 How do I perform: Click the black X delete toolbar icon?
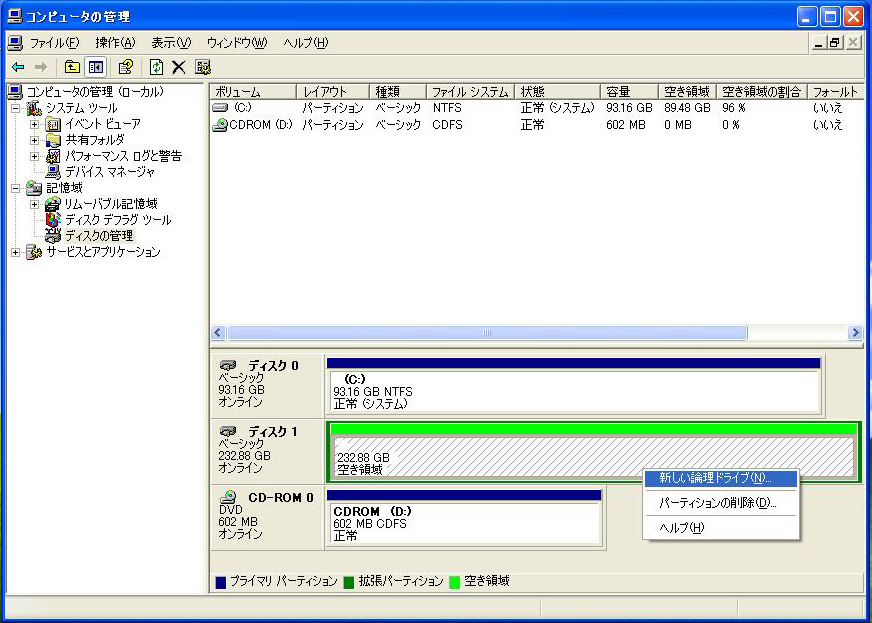pos(179,67)
